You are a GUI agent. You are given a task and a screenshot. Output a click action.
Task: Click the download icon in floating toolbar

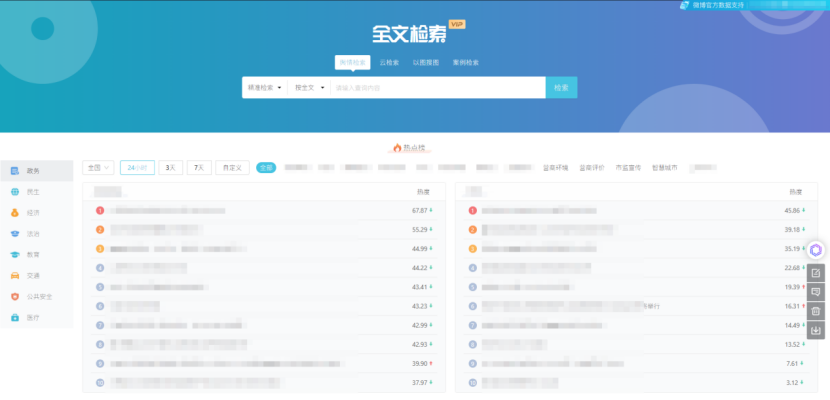(x=816, y=330)
